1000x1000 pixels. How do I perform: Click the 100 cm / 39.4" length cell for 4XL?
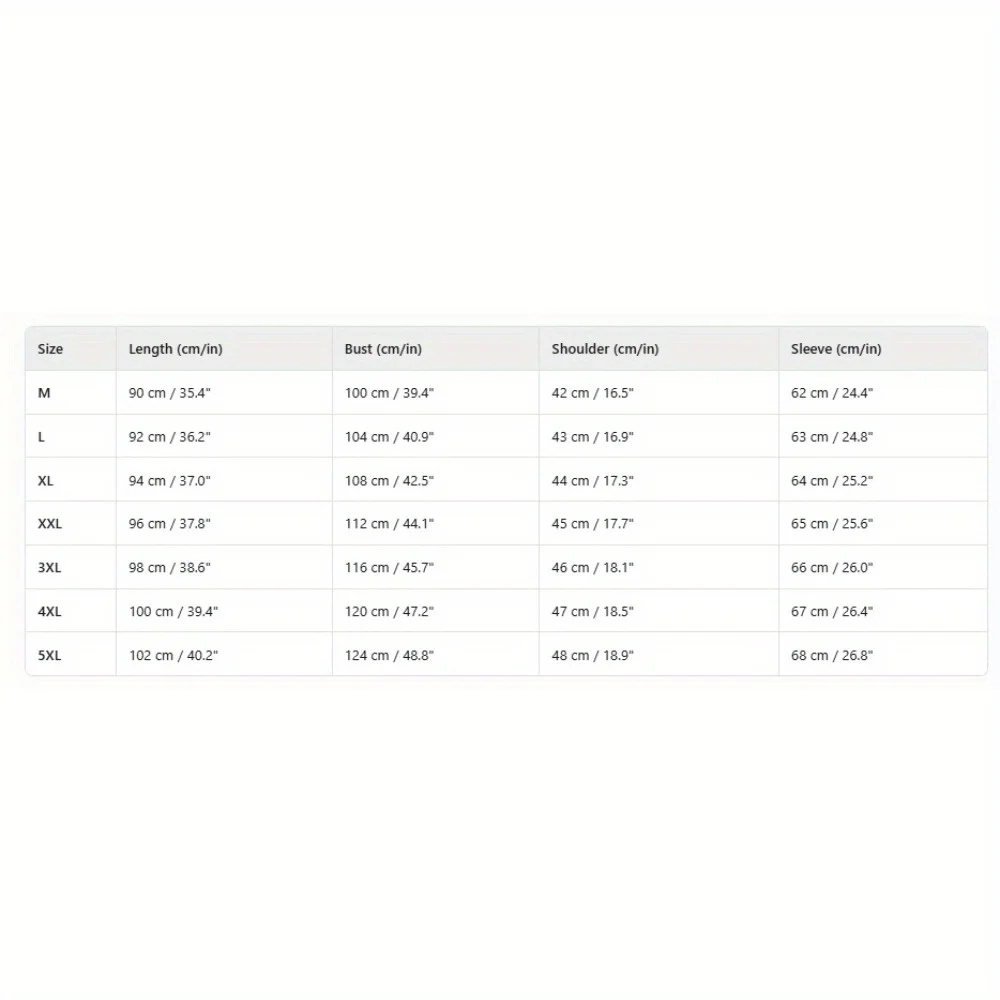click(x=173, y=612)
